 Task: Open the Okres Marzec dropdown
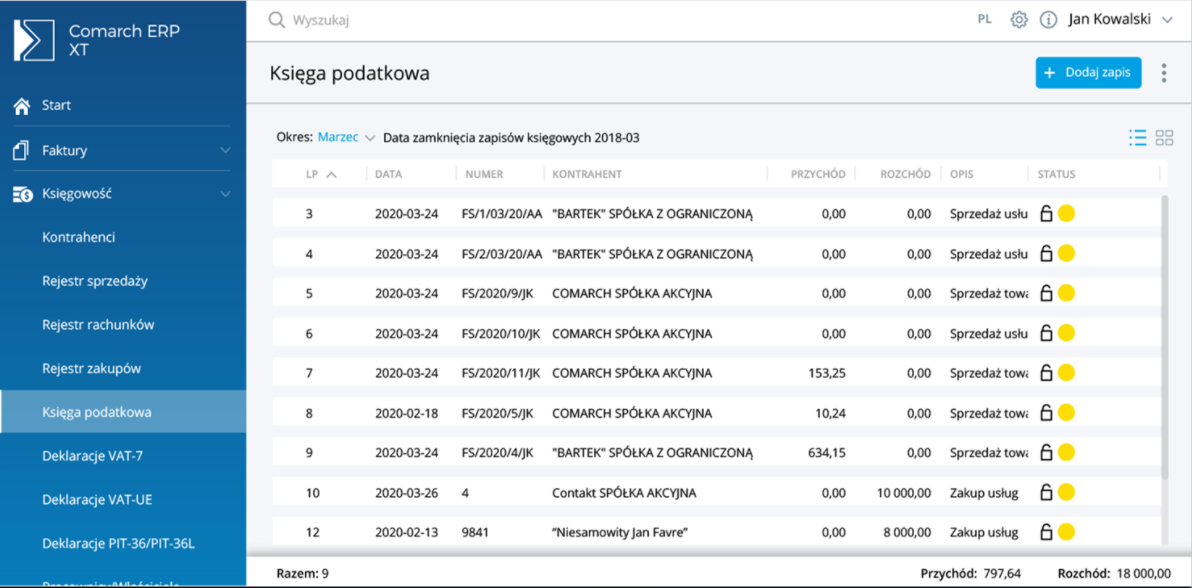[347, 138]
